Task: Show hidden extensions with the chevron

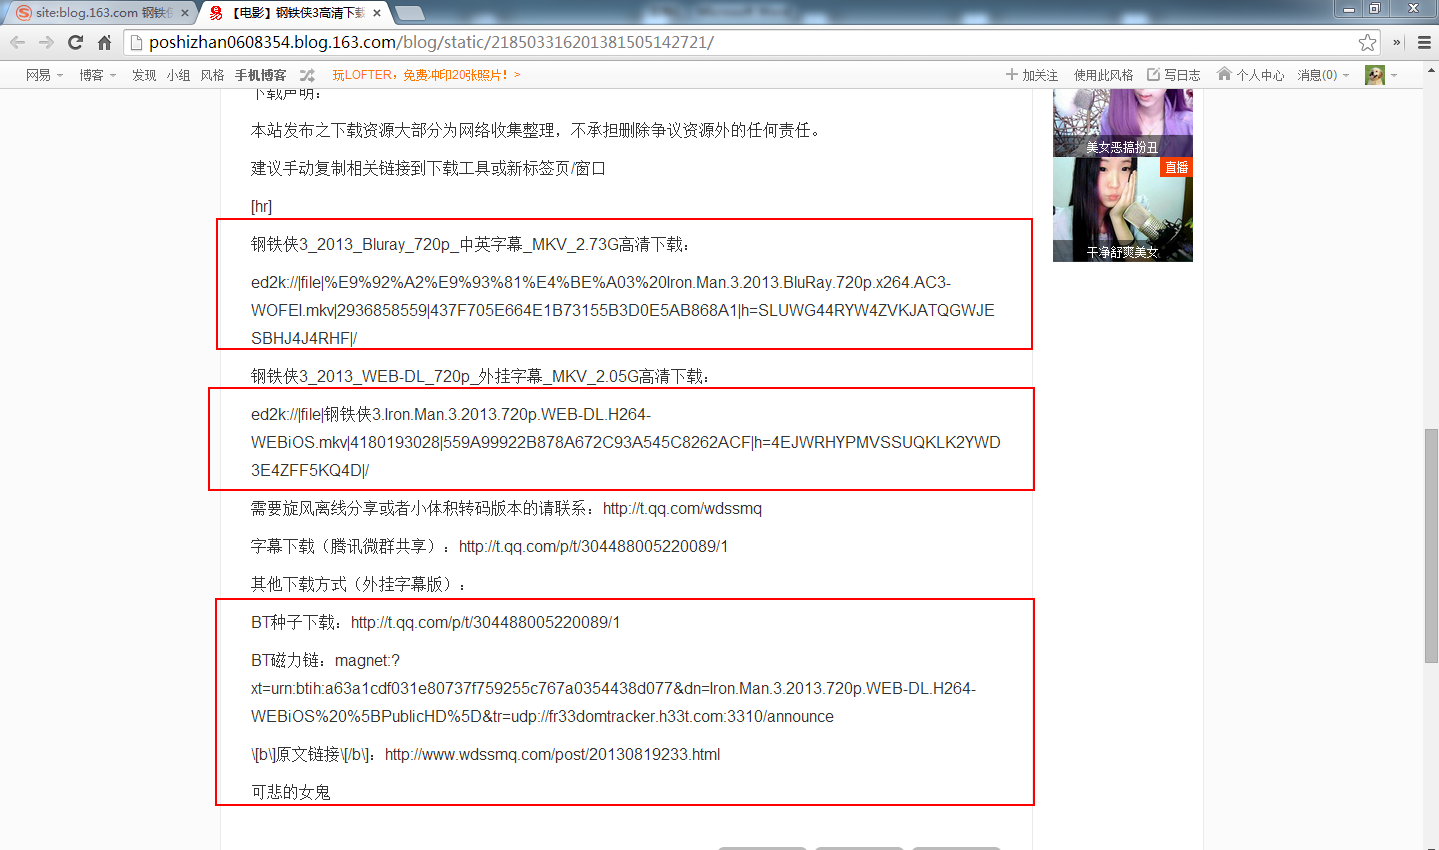Action: (x=1397, y=42)
